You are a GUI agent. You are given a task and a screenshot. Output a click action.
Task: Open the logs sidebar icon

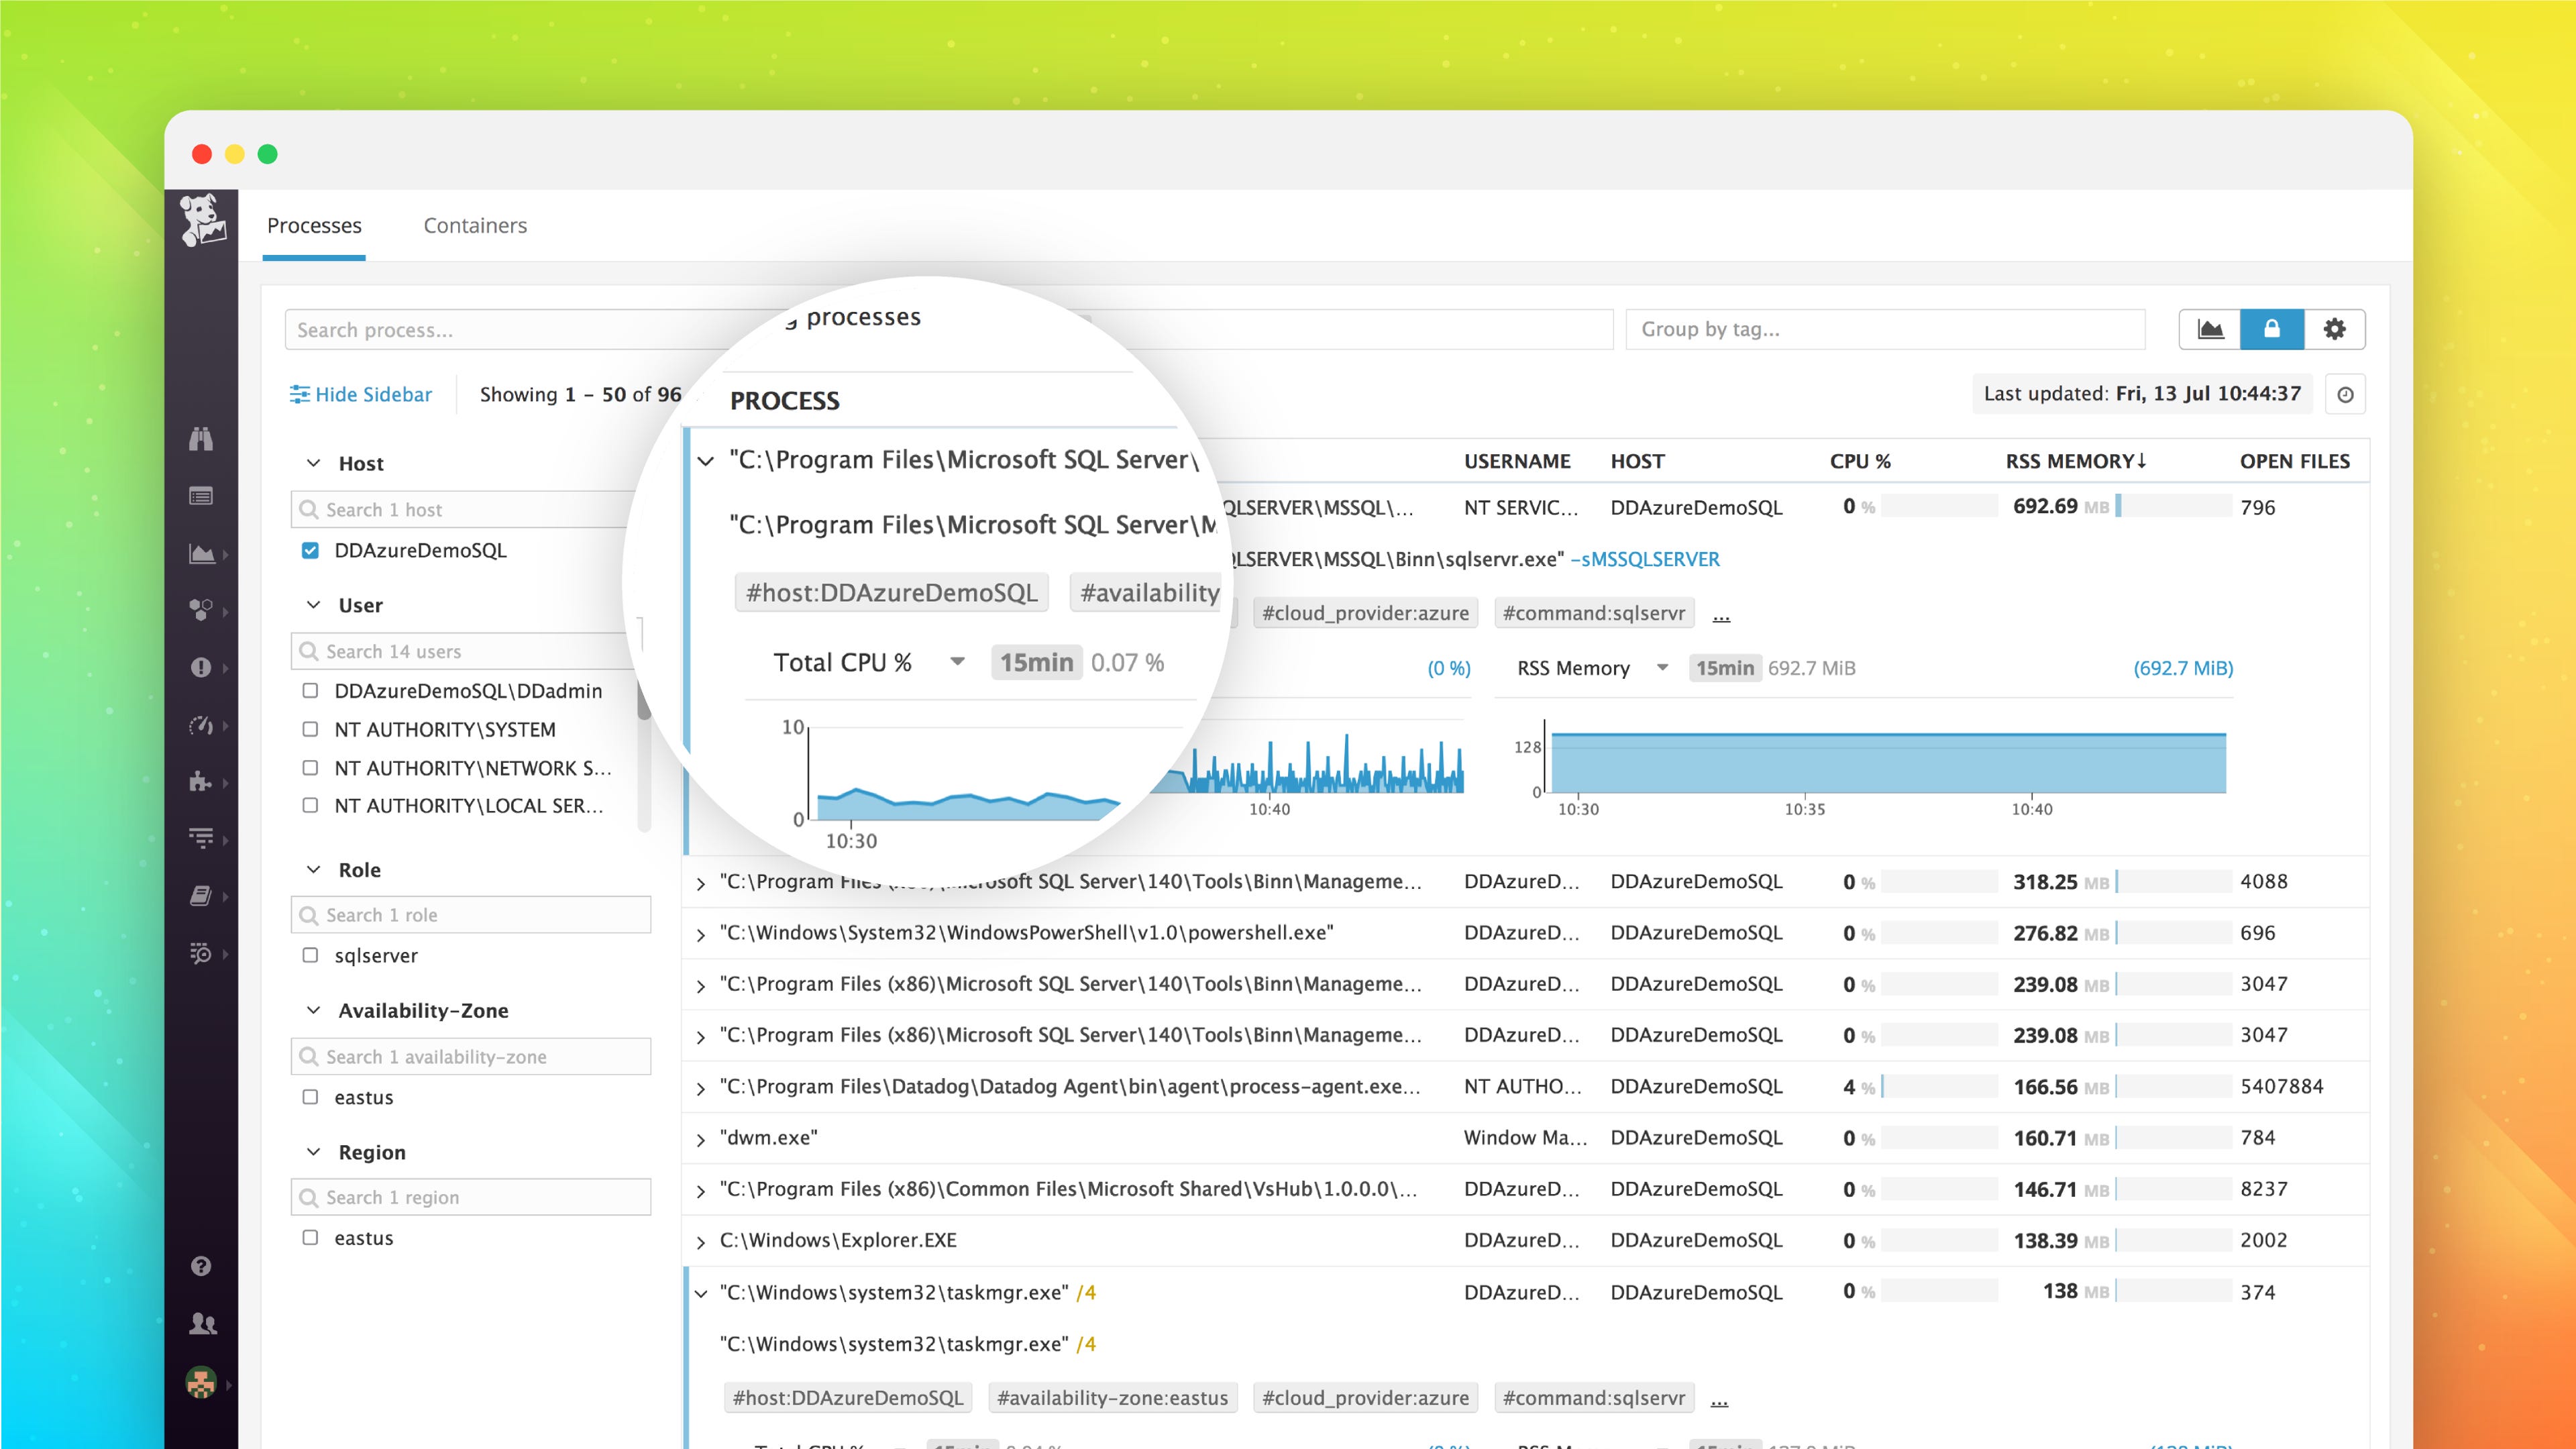(201, 838)
